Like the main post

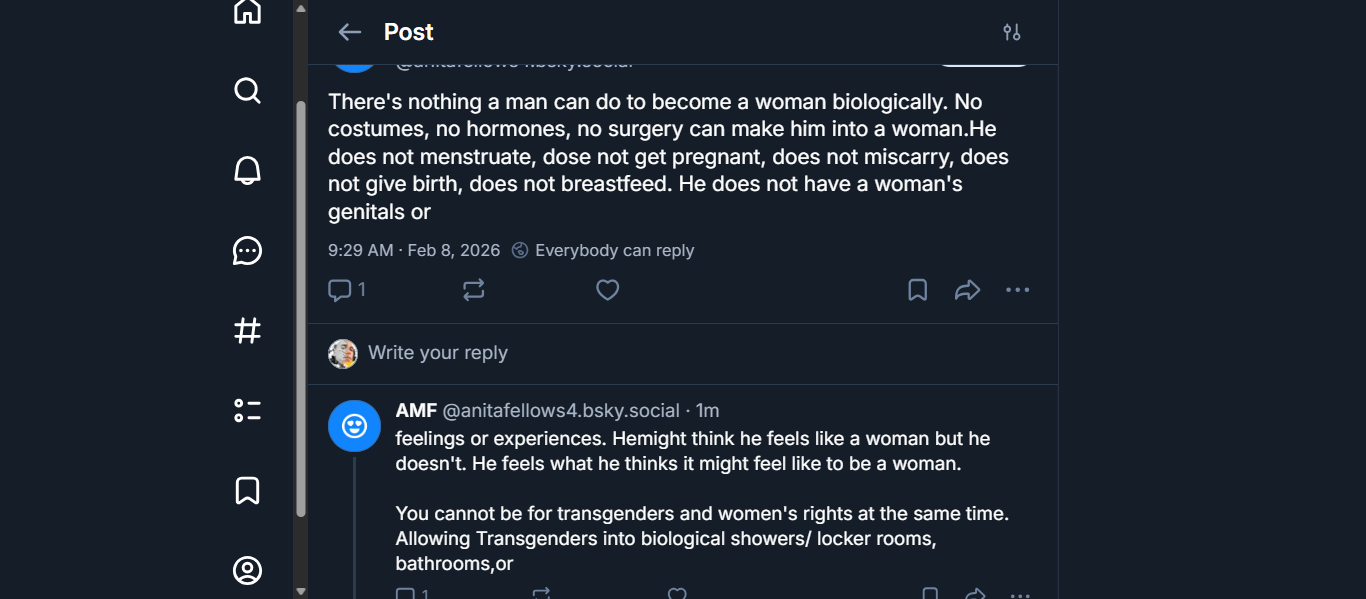[607, 290]
